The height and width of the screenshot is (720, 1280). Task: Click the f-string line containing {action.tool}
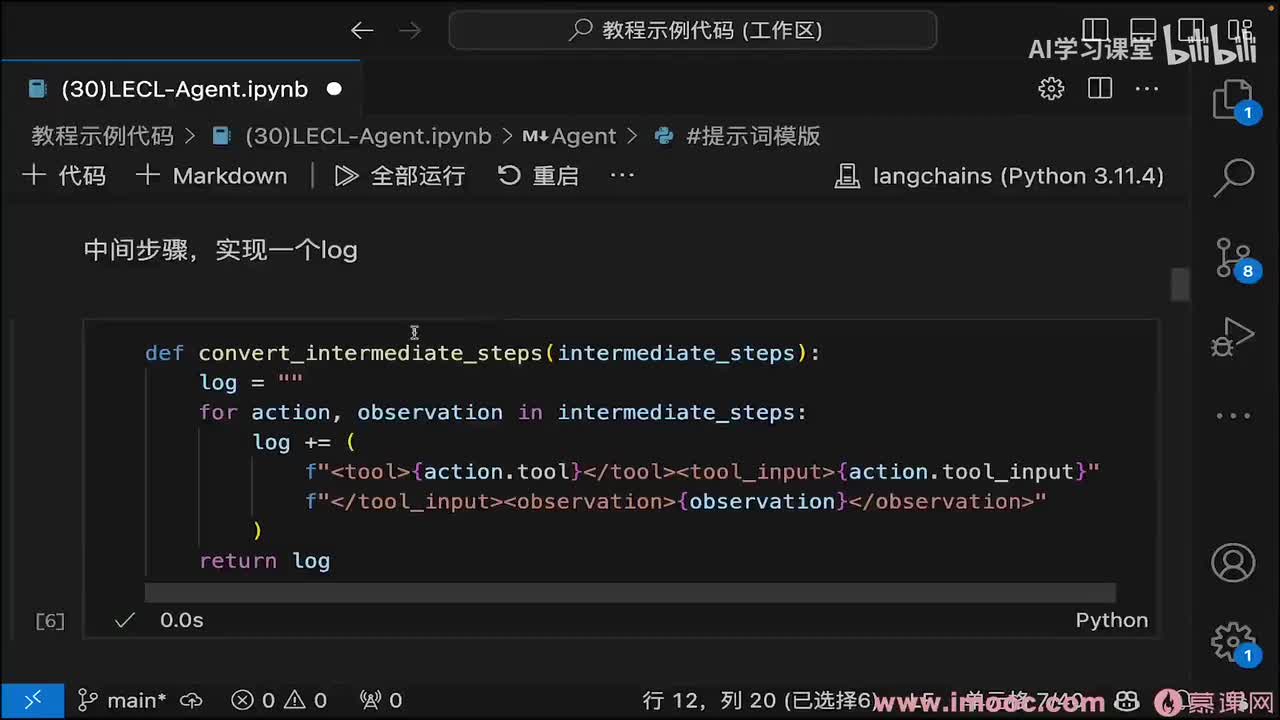point(703,472)
